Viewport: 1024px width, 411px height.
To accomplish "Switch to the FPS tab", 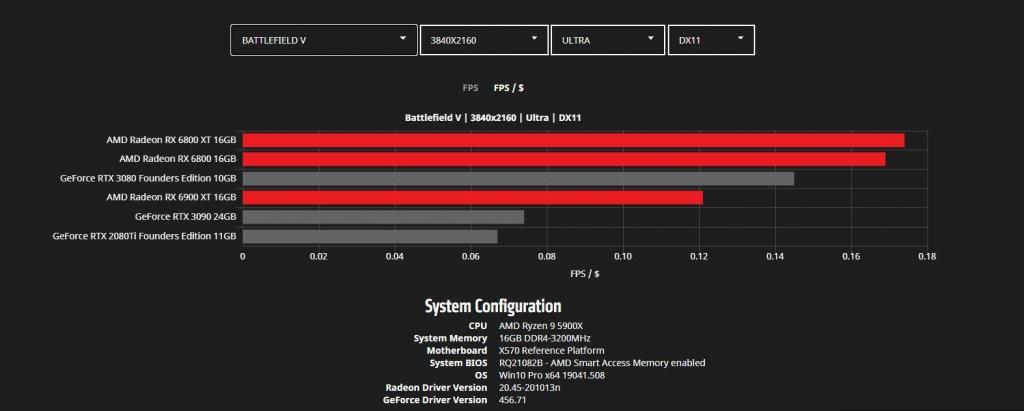I will pos(470,88).
